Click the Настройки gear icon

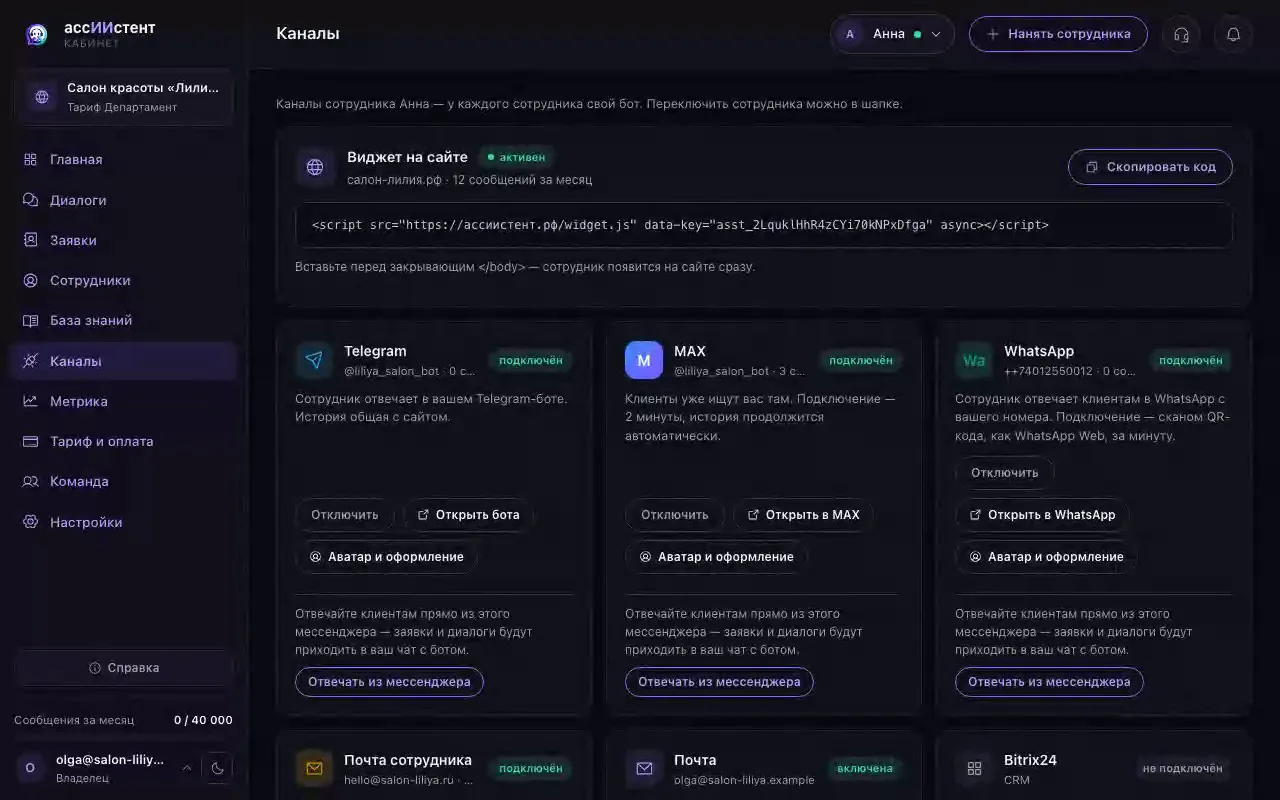coord(30,522)
